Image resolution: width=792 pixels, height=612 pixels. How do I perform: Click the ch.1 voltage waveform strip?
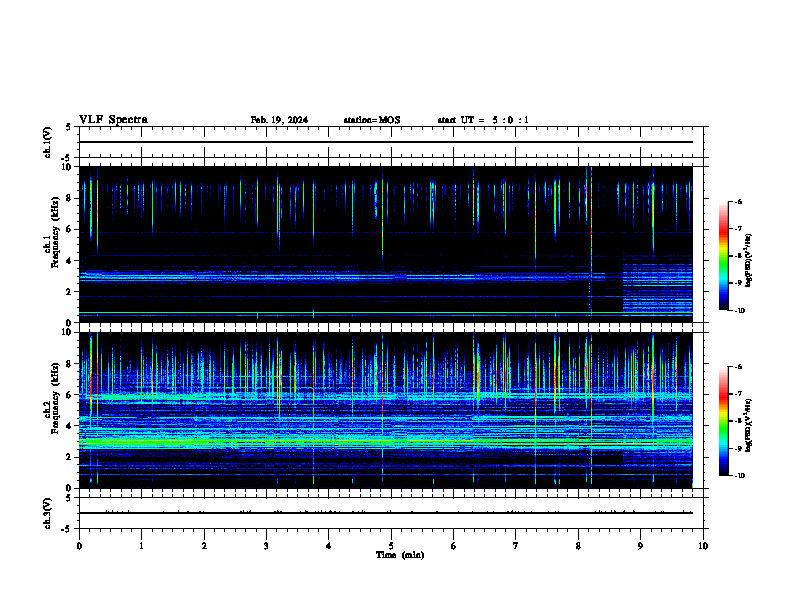[391, 142]
